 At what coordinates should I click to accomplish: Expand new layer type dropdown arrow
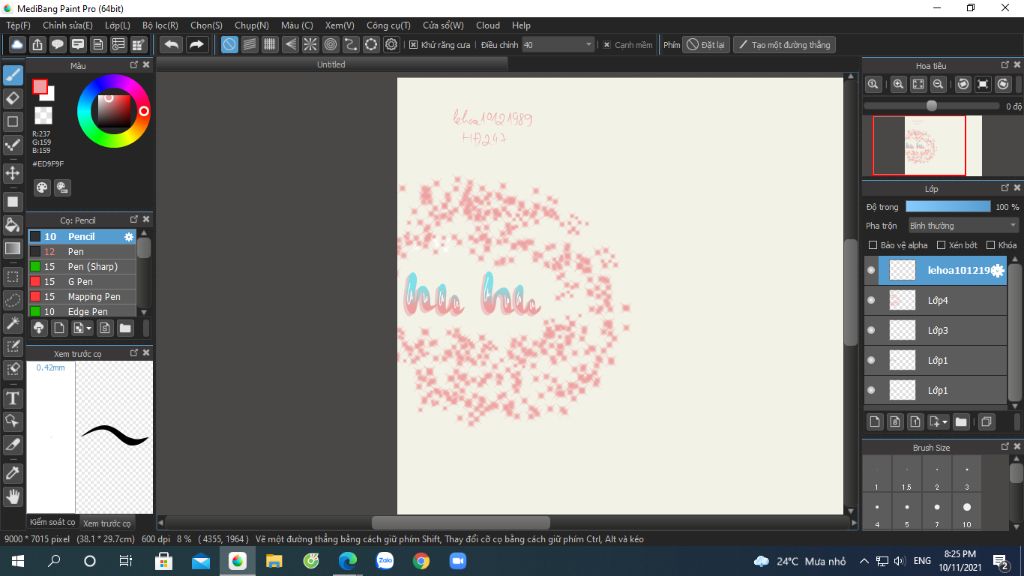pyautogui.click(x=944, y=423)
